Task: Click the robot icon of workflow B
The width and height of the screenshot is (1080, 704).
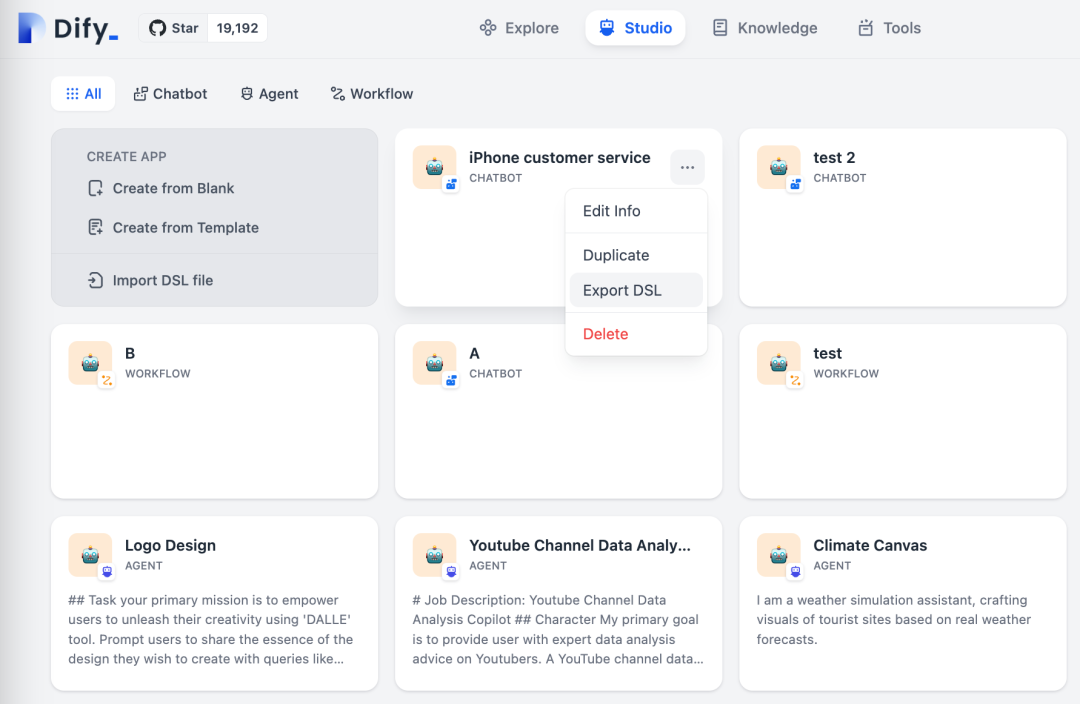Action: coord(90,363)
